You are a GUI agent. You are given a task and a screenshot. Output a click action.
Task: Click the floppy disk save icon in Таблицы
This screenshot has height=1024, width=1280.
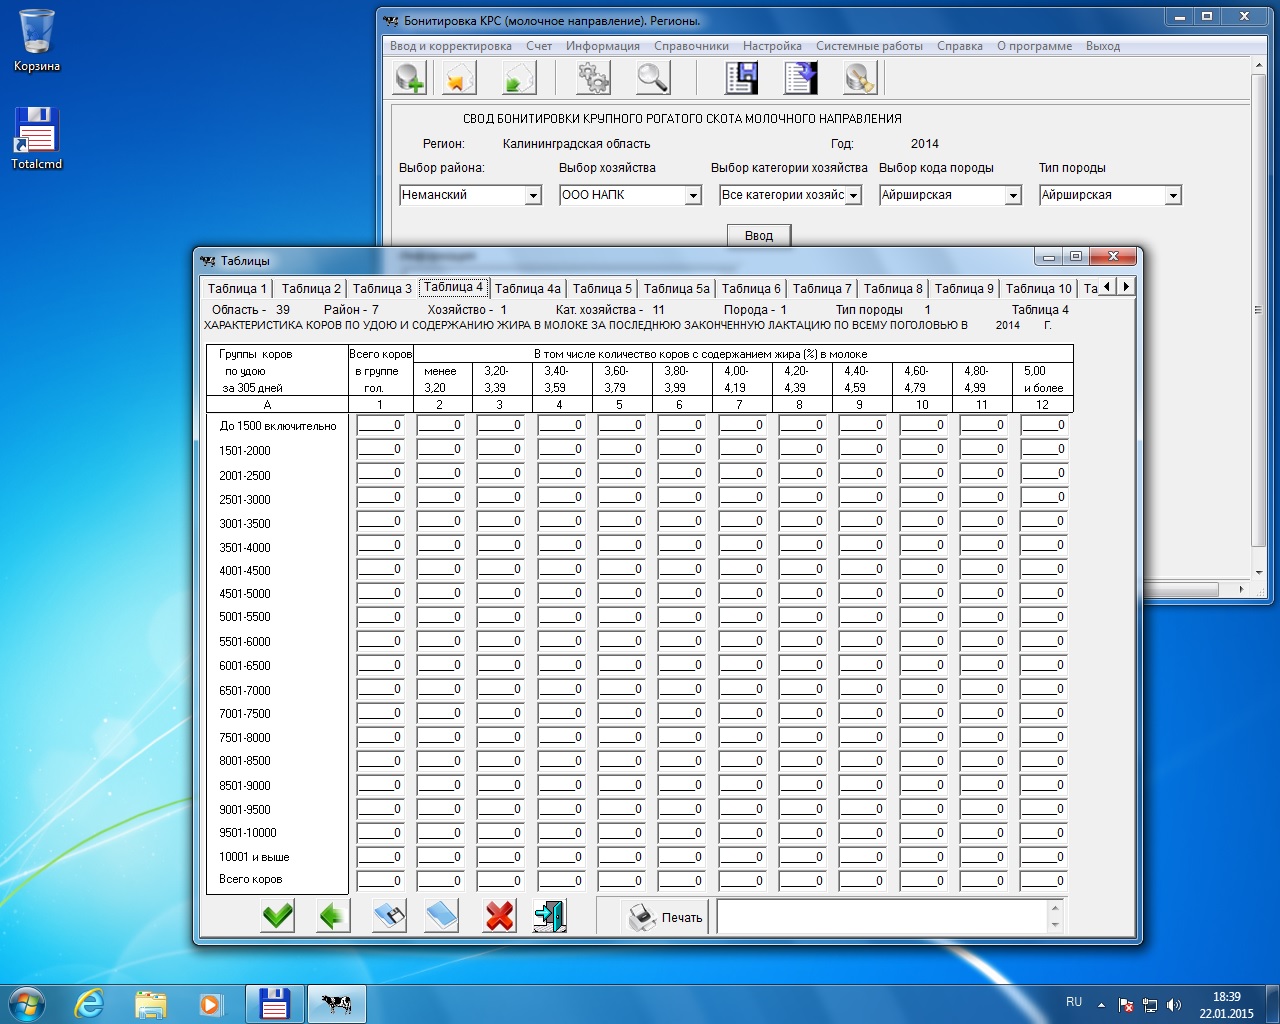(389, 915)
